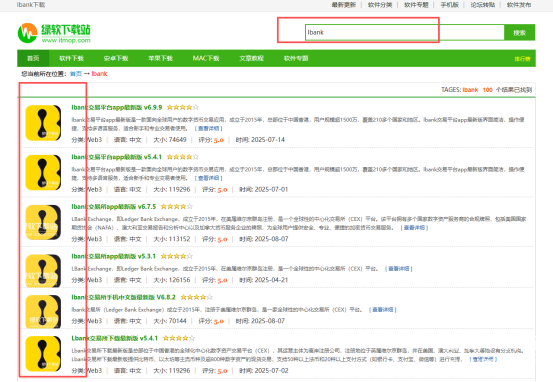Open the LBank icon for V6.8.2 result

coord(43,312)
